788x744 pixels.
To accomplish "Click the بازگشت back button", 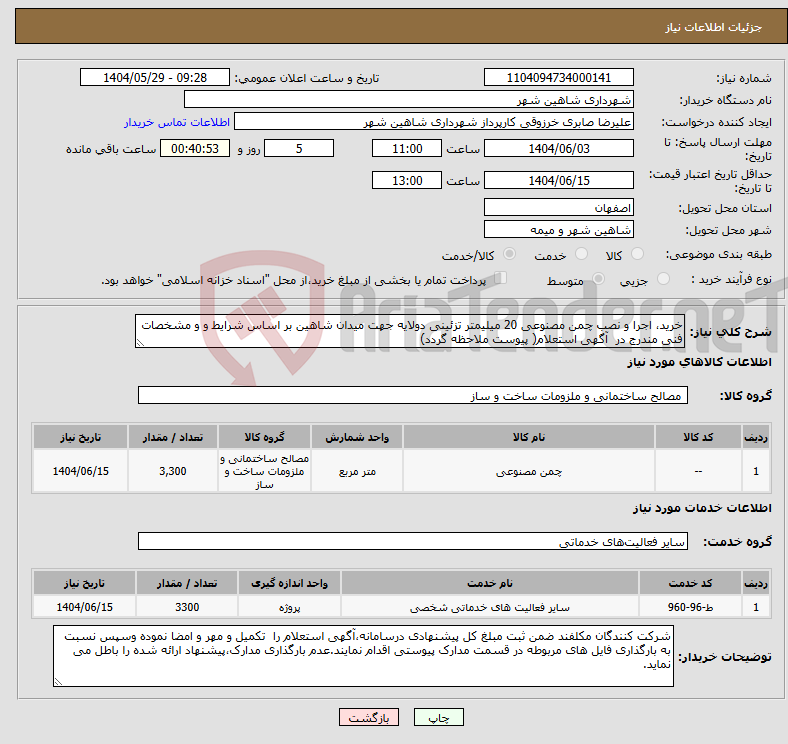I will click(x=369, y=717).
